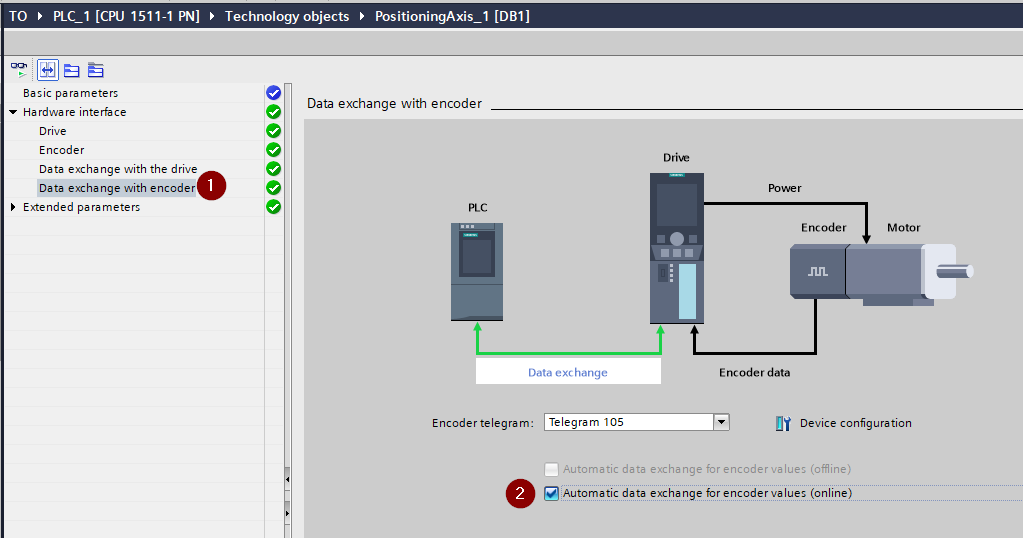
Task: Click the Encoder data label in diagram
Action: [754, 372]
